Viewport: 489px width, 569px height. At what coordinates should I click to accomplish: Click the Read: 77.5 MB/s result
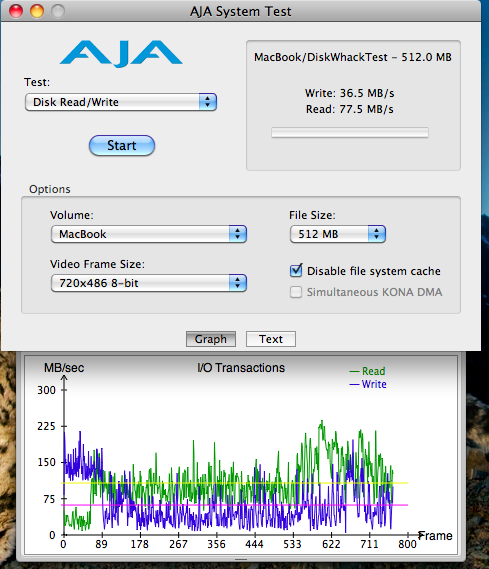349,109
